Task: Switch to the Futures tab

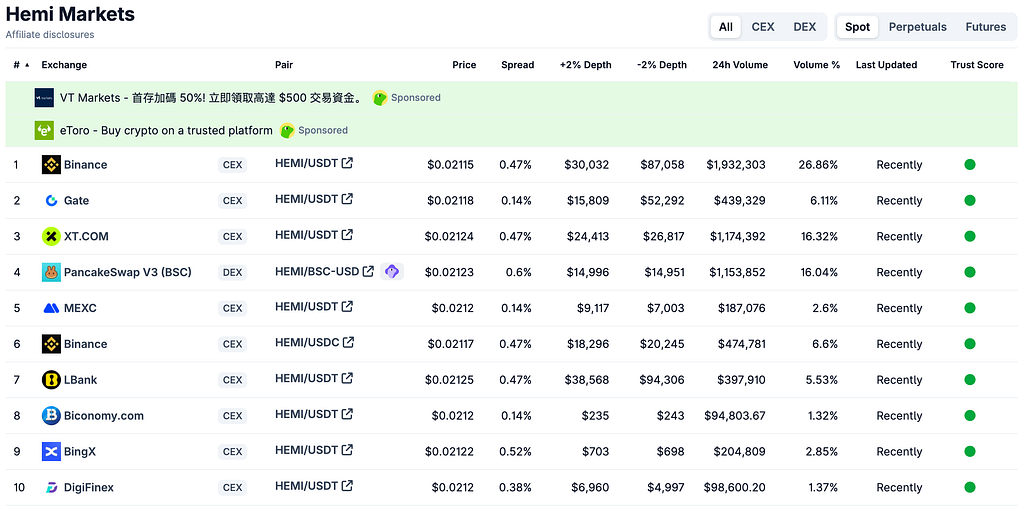Action: pos(985,27)
